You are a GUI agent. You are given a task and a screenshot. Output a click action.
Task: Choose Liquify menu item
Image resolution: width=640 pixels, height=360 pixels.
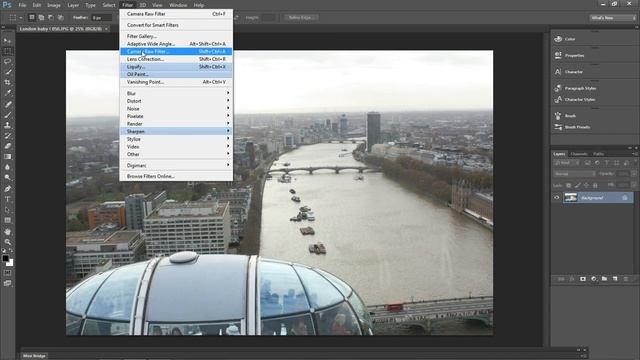pos(176,67)
